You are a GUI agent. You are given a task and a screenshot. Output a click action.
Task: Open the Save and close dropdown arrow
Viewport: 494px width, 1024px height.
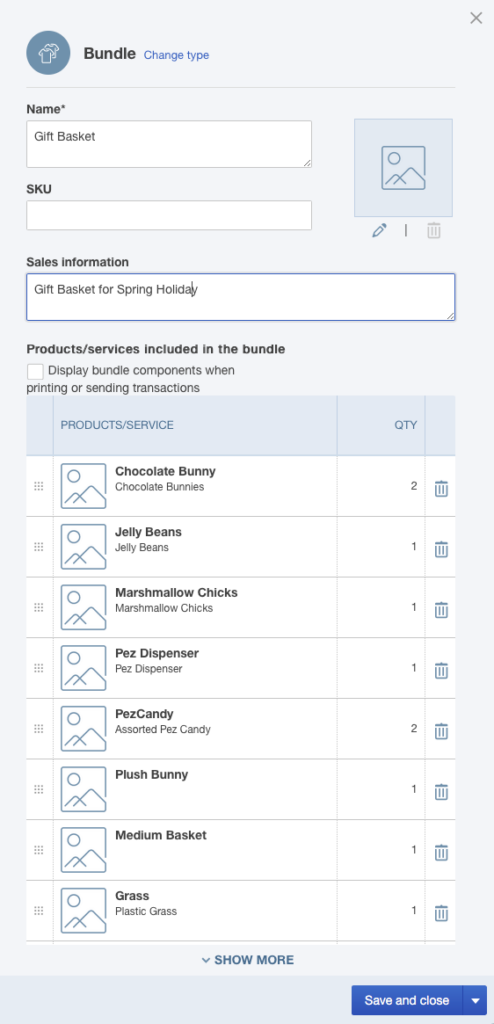pyautogui.click(x=475, y=1000)
